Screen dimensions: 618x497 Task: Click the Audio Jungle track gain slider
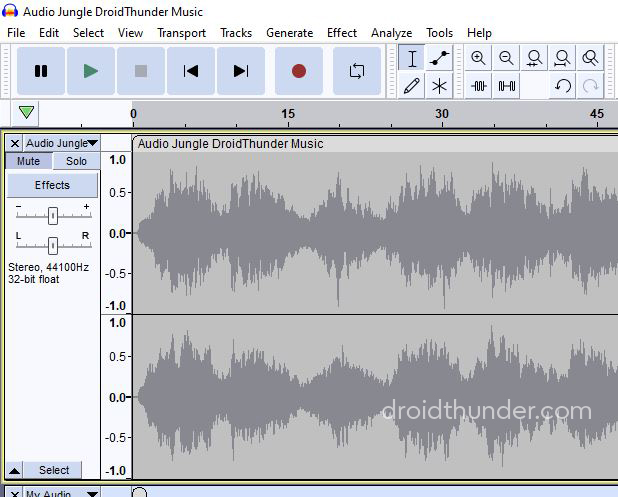click(53, 216)
